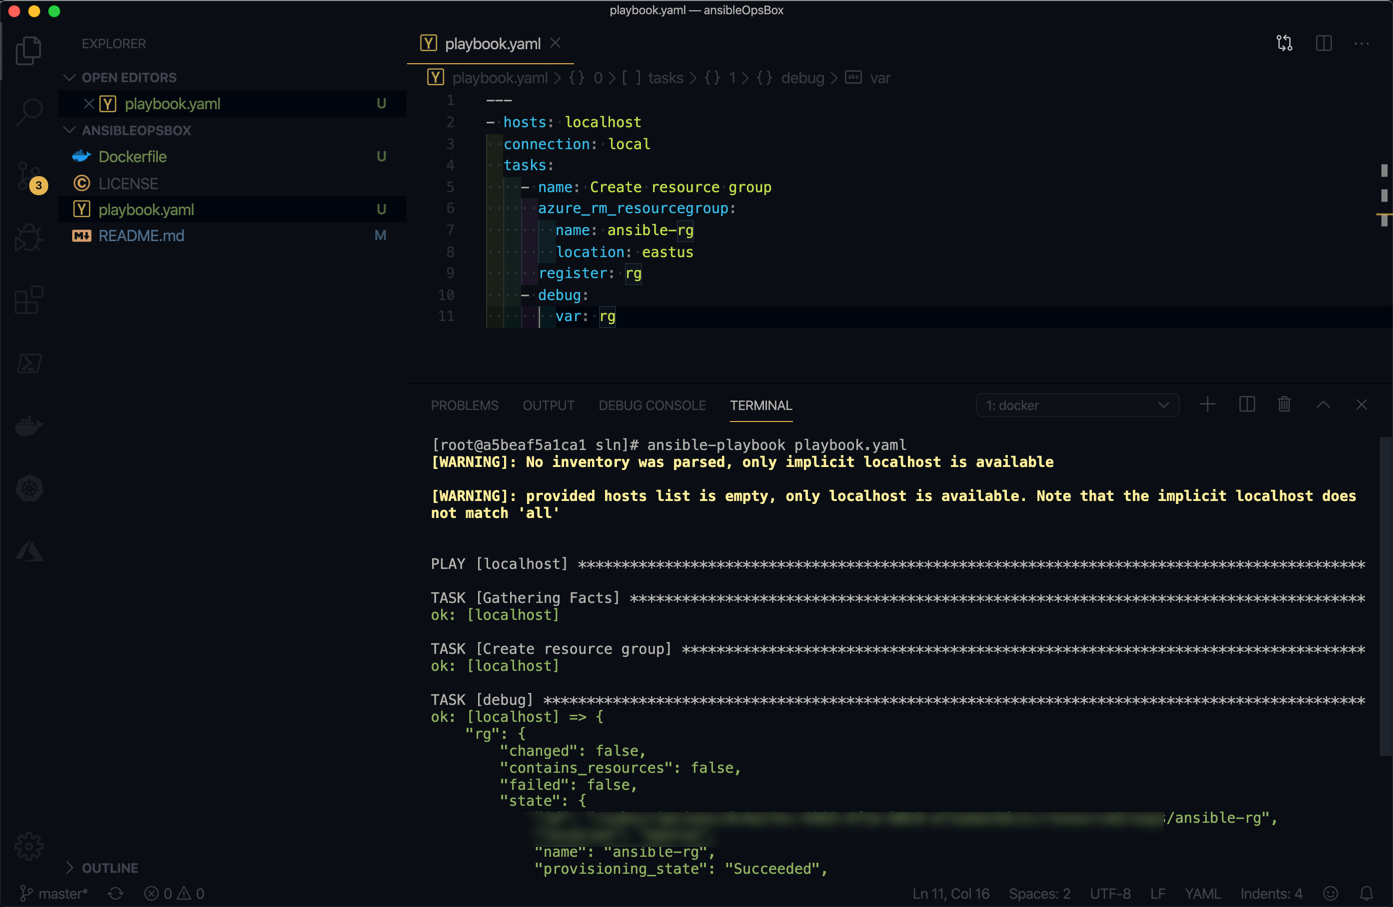1393x907 pixels.
Task: Open the Search view in activity bar
Action: point(29,112)
